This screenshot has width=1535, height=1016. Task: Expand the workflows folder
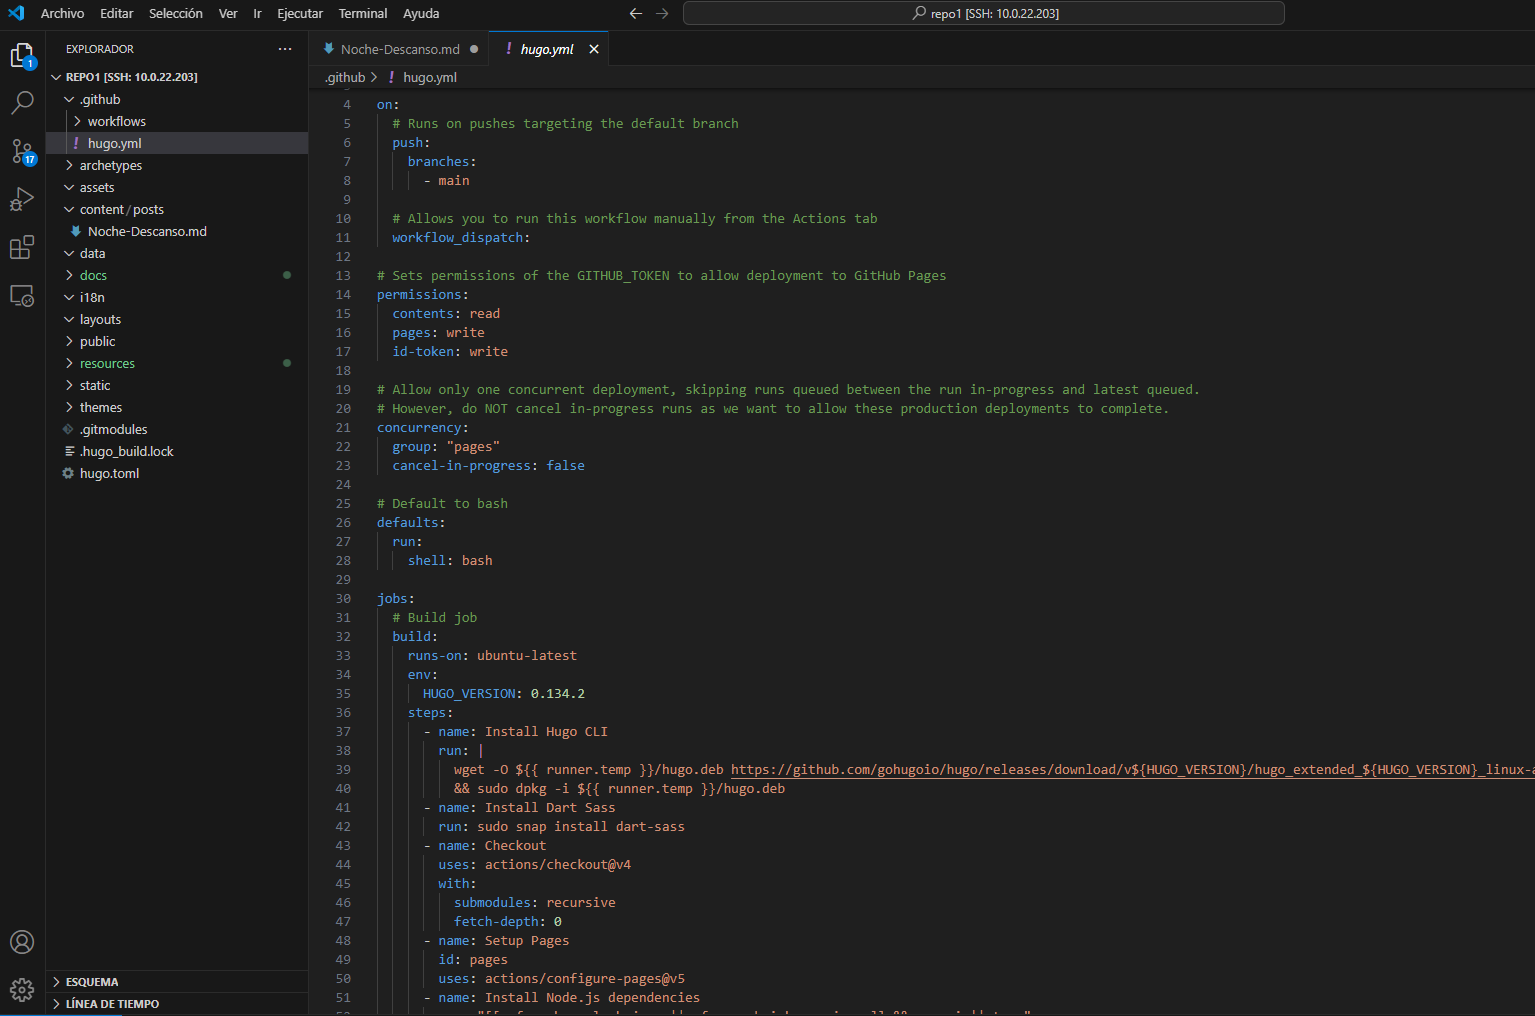click(x=116, y=121)
